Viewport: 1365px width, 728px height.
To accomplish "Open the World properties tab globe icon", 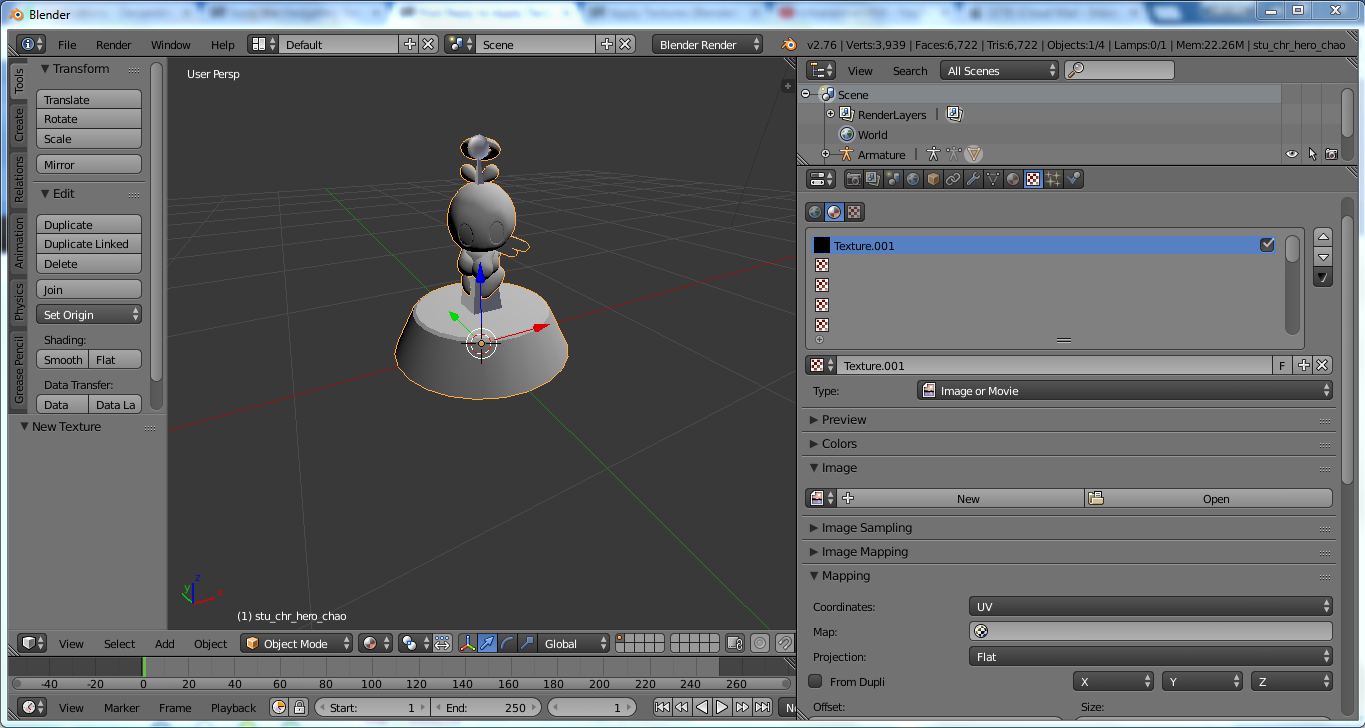I will point(913,179).
